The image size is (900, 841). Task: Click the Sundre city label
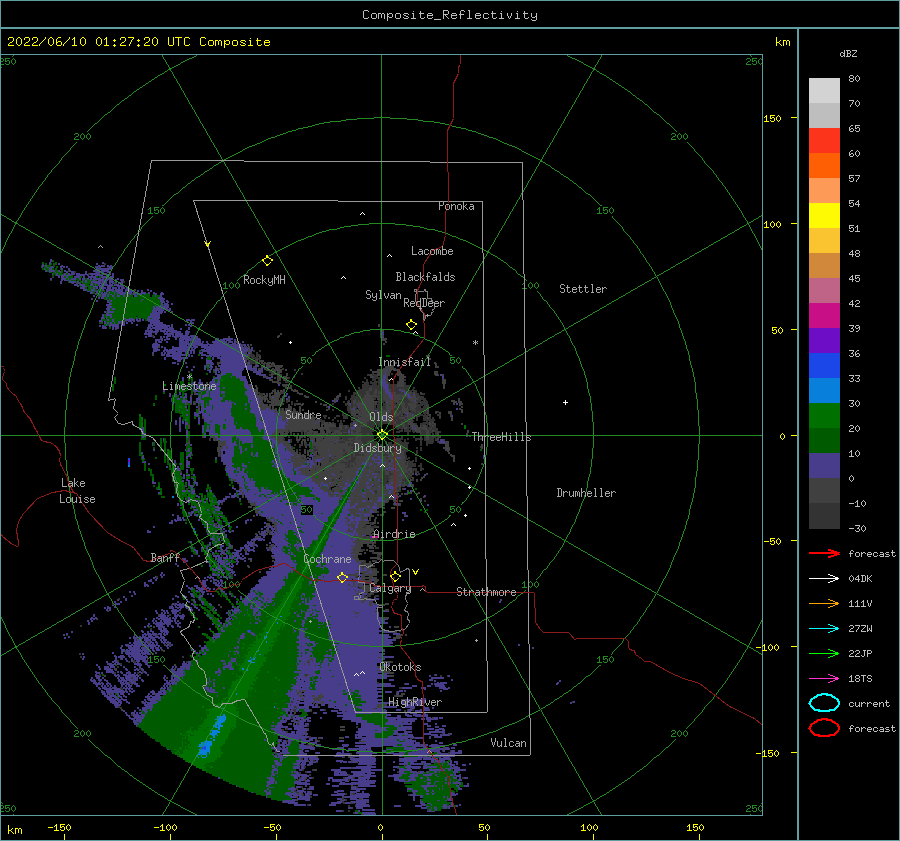[303, 414]
